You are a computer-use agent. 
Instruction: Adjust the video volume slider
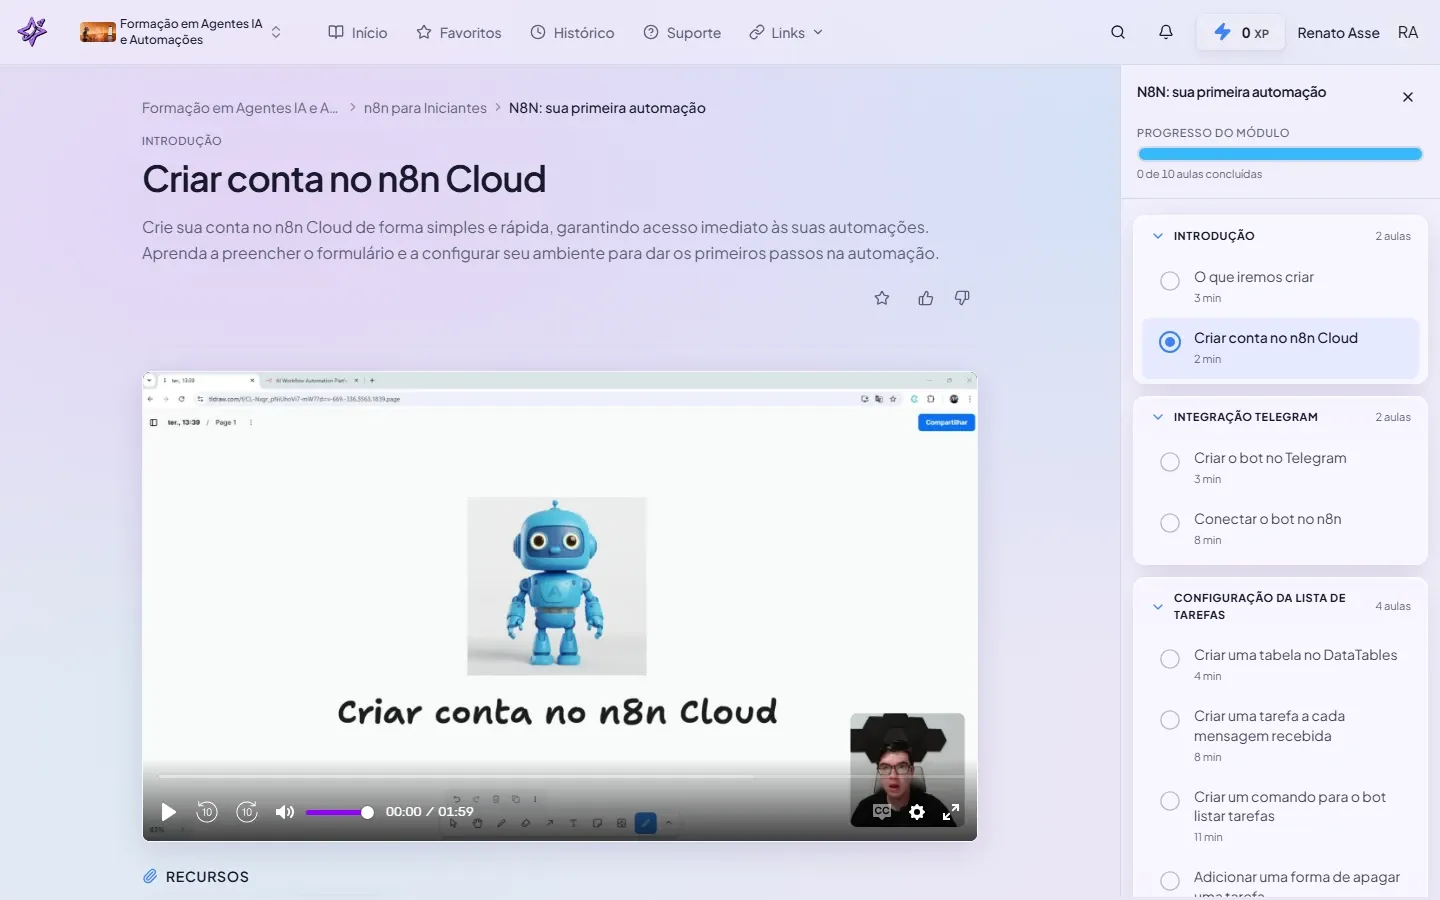pos(339,812)
